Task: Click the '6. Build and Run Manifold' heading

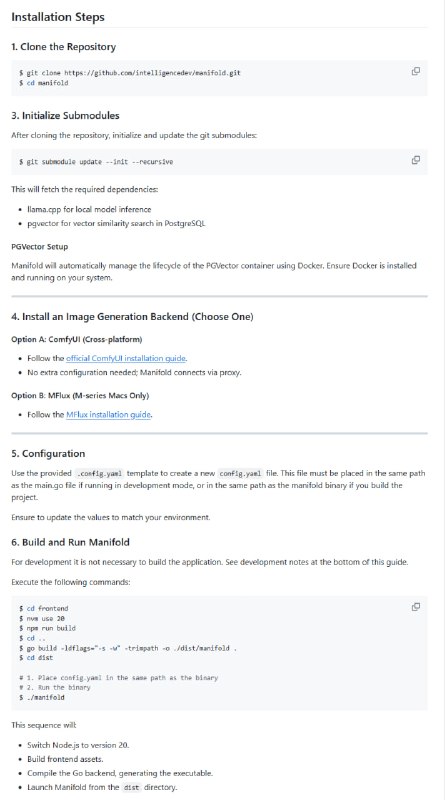Action: pyautogui.click(x=70, y=542)
